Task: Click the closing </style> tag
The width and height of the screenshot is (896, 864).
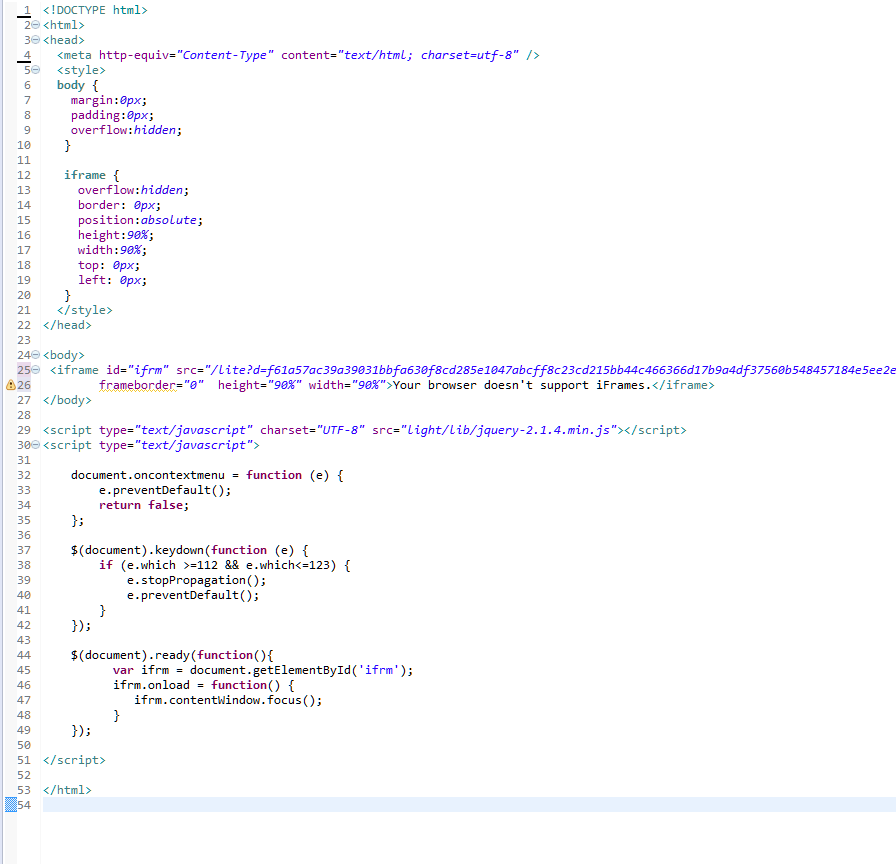Action: tap(85, 310)
